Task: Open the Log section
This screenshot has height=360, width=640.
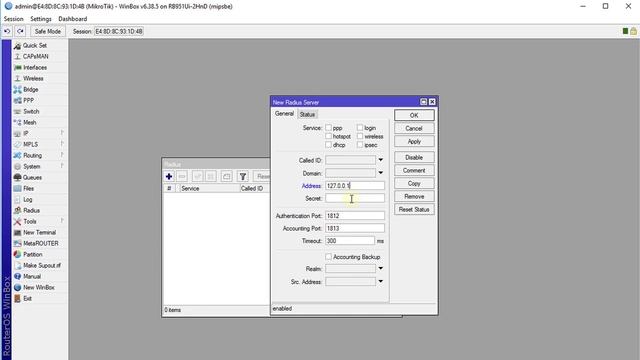Action: [27, 200]
